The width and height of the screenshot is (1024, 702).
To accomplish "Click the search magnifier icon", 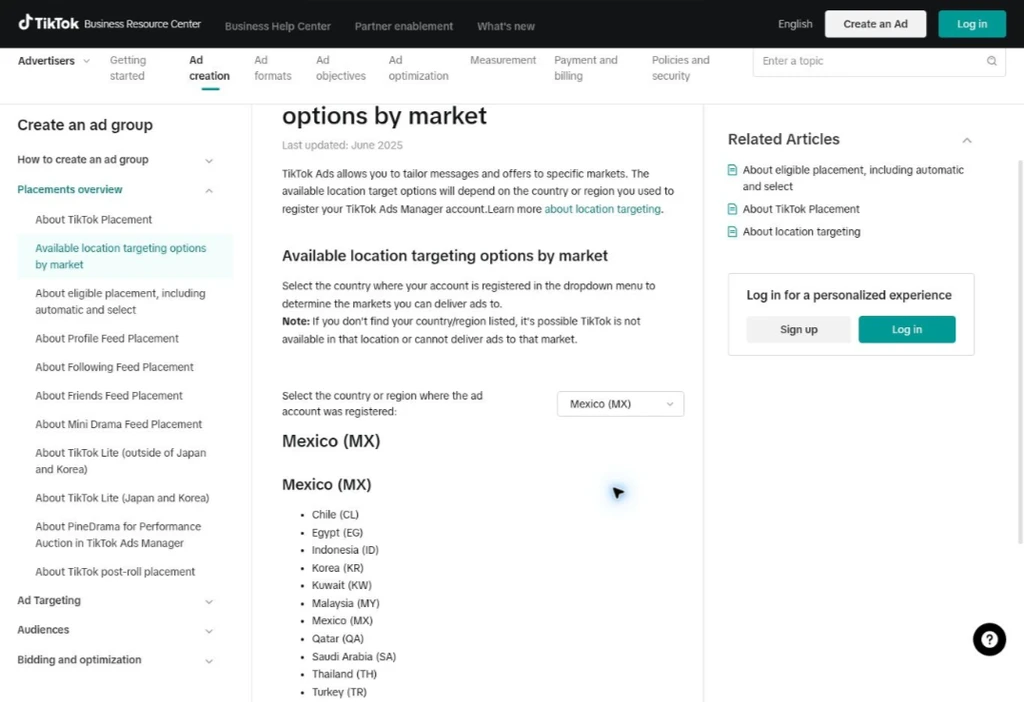I will click(991, 61).
